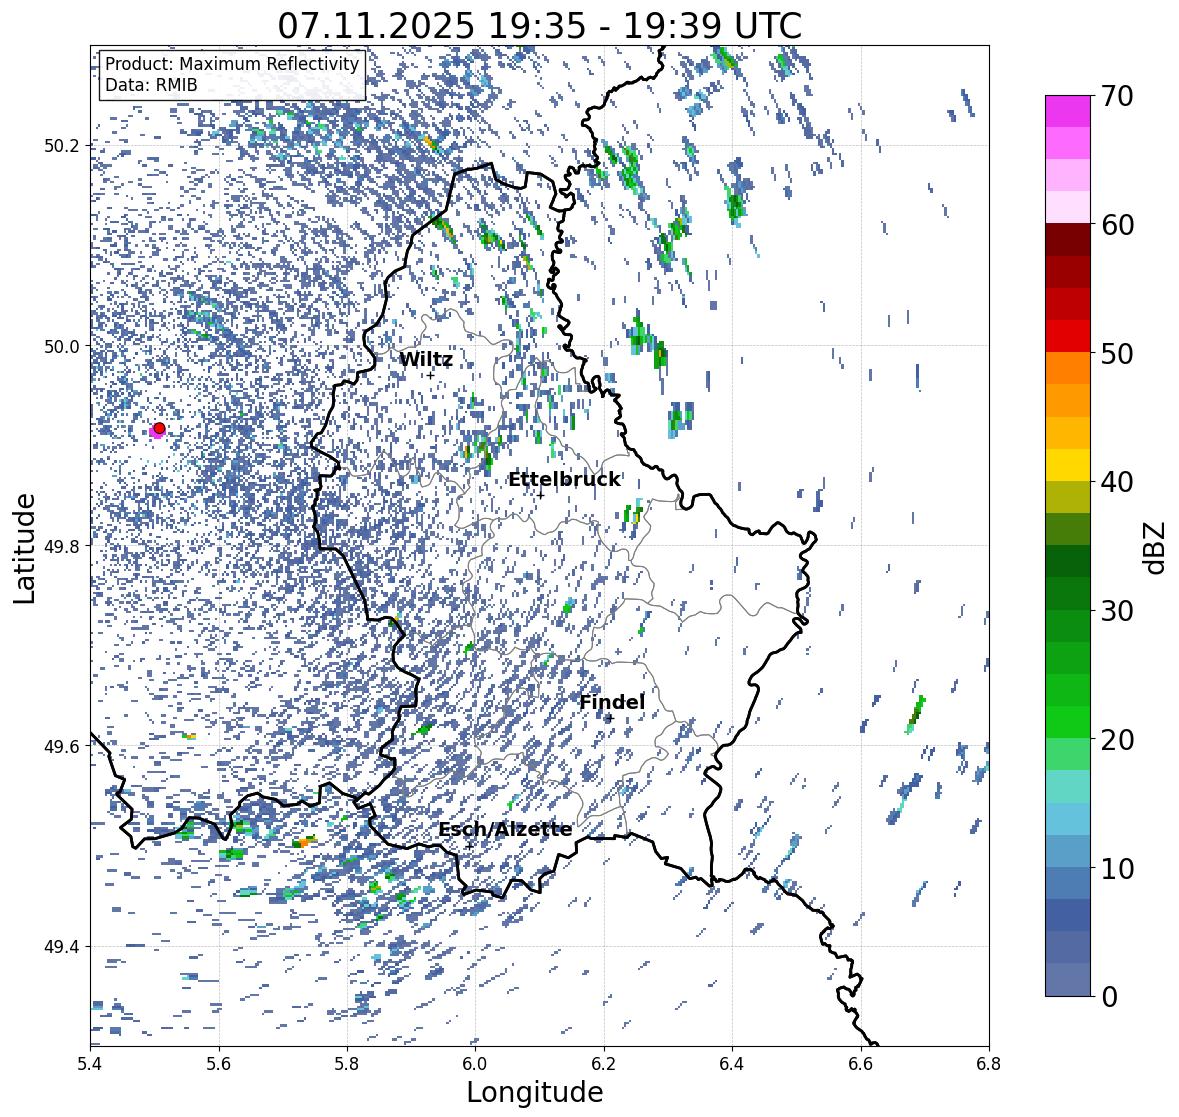
Task: Click the longitude 6.8 tick label
Action: click(989, 1064)
